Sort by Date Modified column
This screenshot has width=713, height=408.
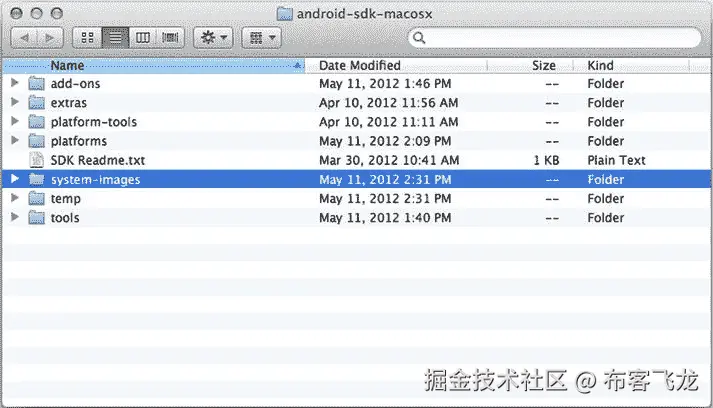tap(396, 65)
